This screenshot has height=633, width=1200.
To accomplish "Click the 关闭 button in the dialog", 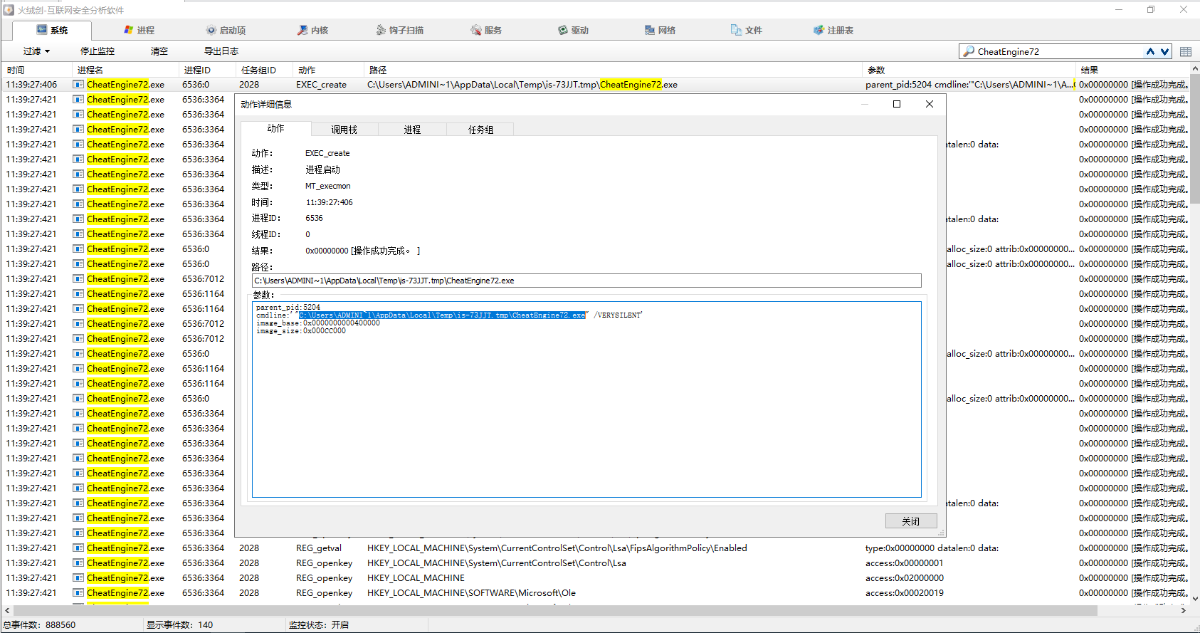I will 911,521.
